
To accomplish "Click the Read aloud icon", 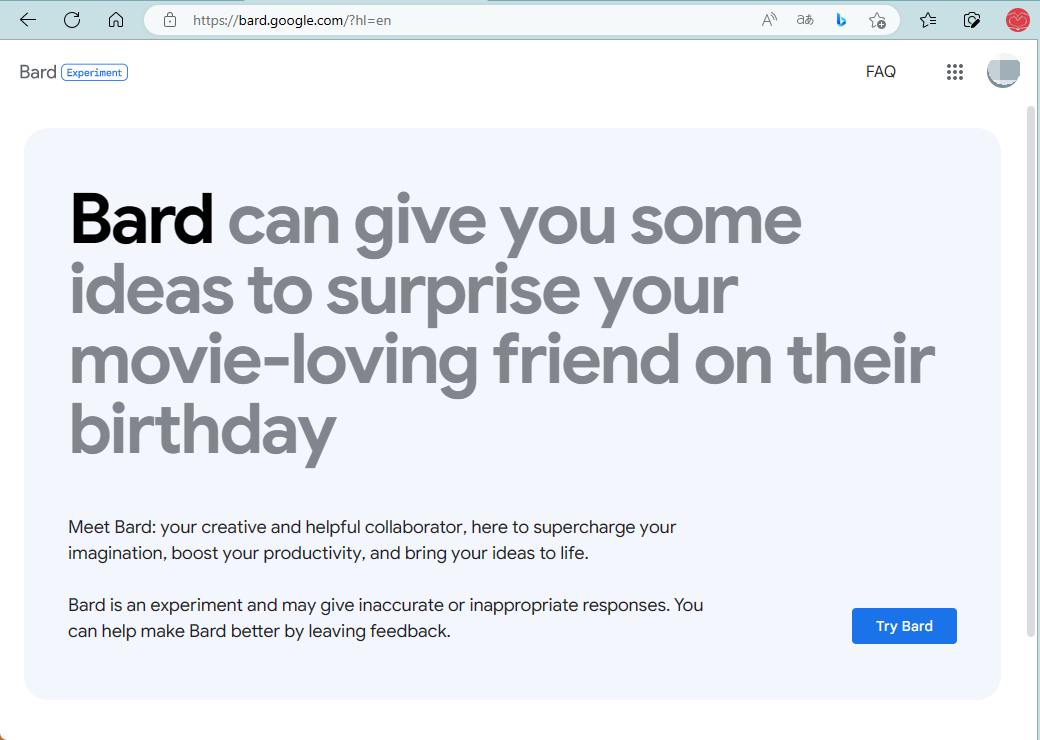I will click(x=768, y=20).
